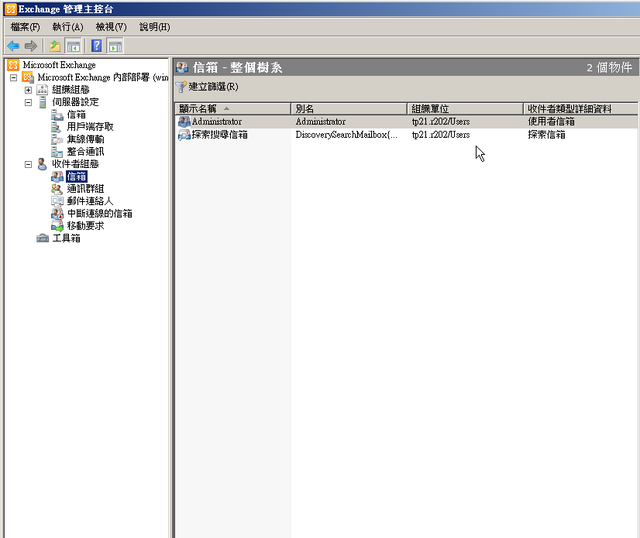Open the 檢視(V) menu
640x538 pixels.
point(111,27)
